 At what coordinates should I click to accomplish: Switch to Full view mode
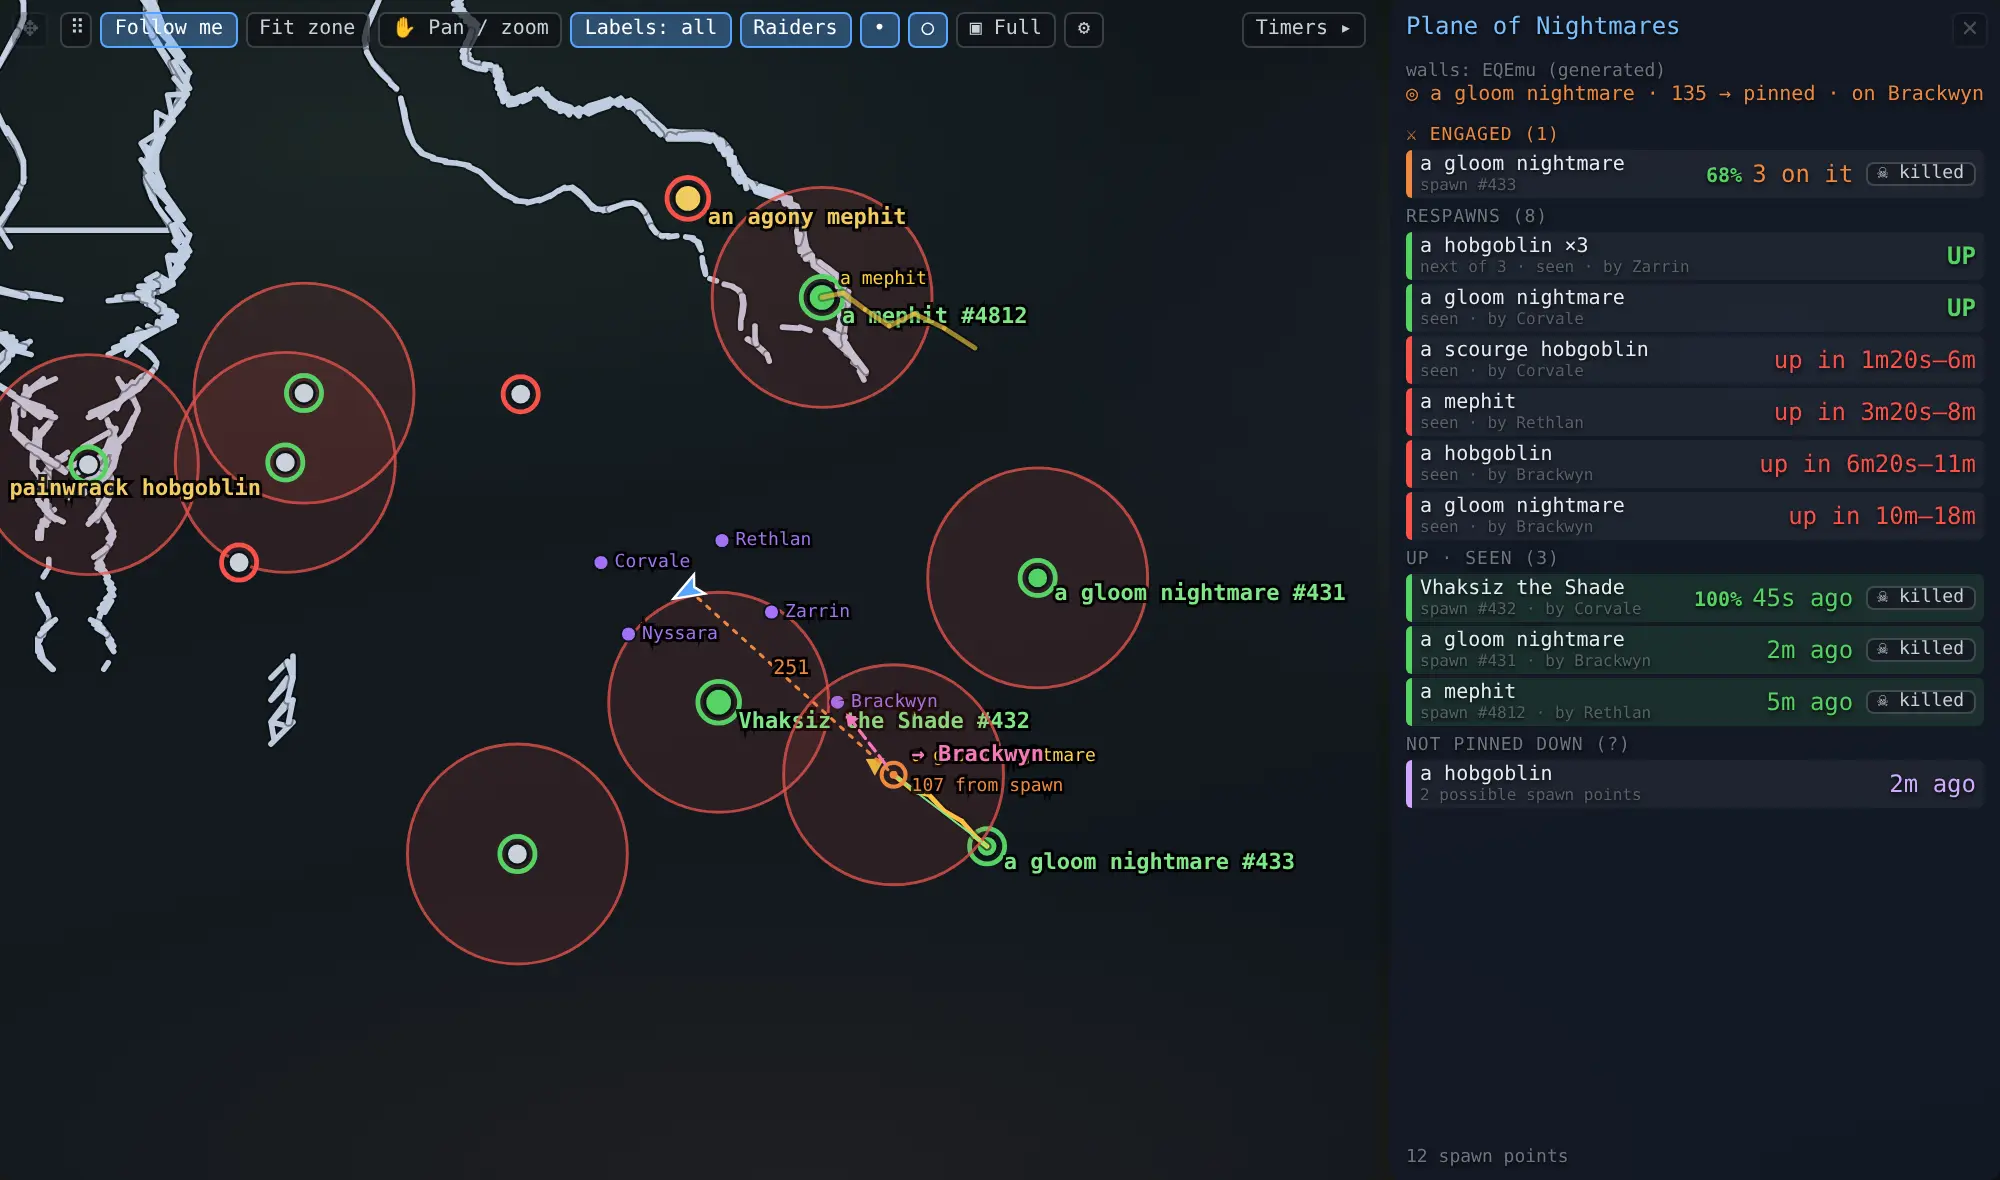[1005, 28]
